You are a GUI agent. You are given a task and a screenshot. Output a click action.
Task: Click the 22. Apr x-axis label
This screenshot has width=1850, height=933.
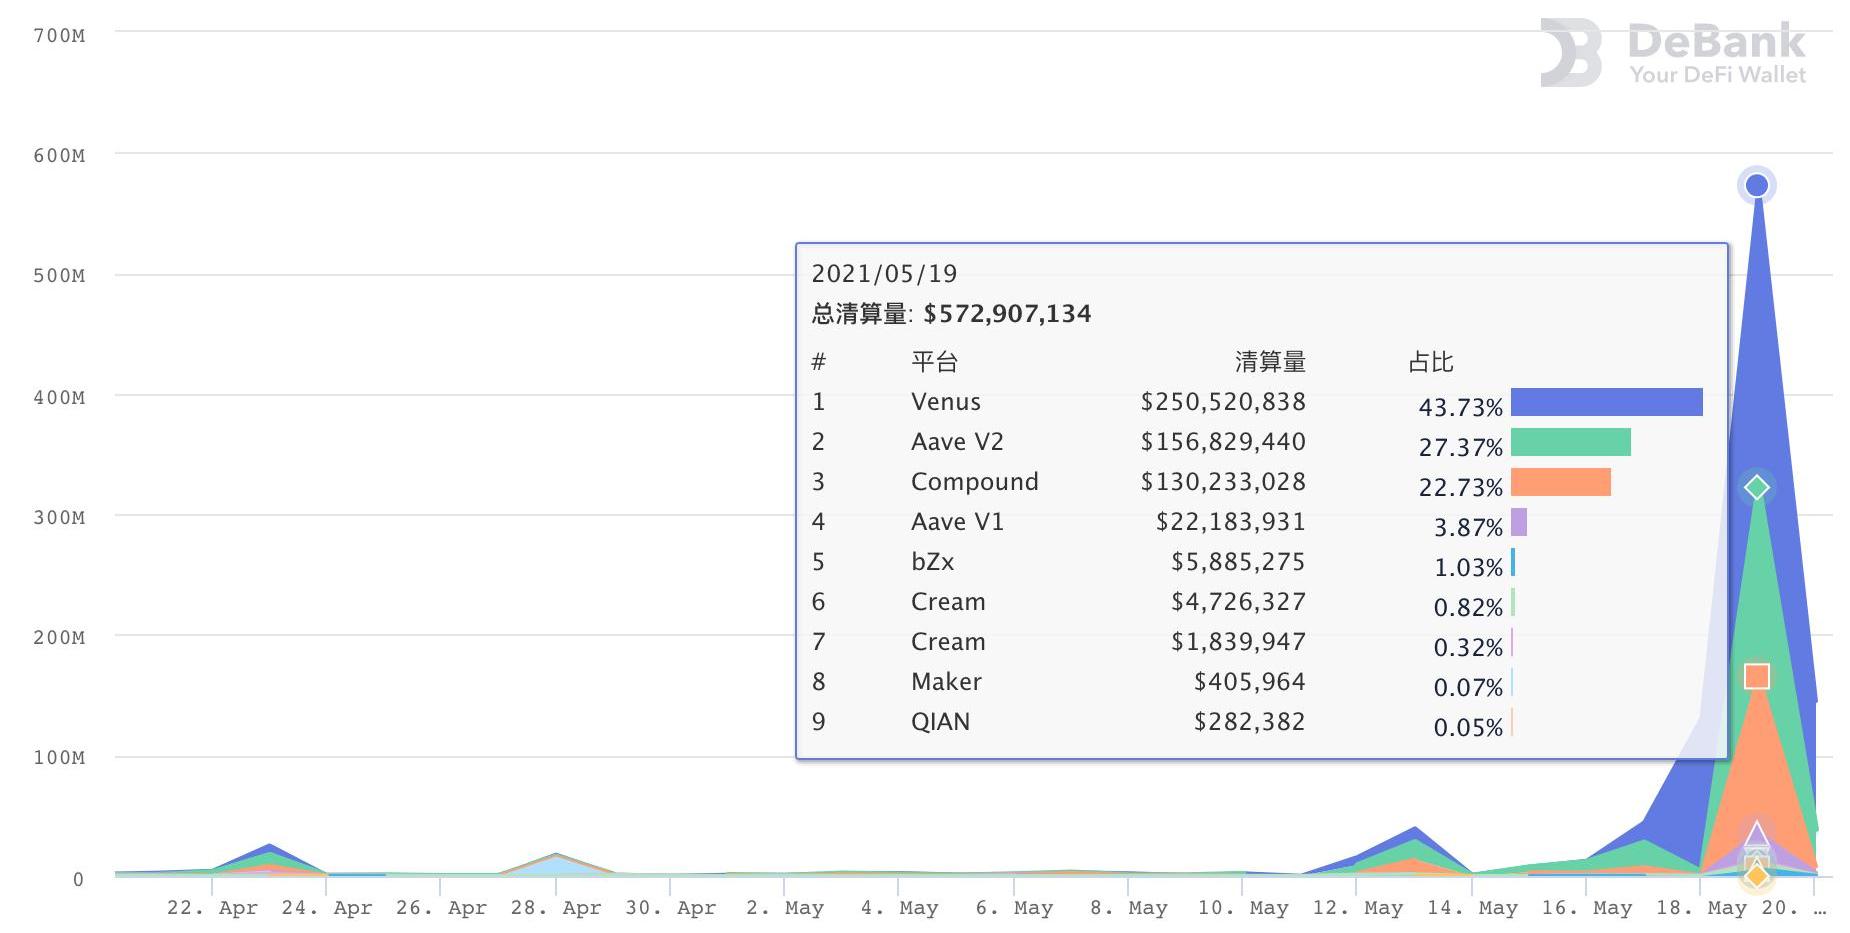[212, 908]
